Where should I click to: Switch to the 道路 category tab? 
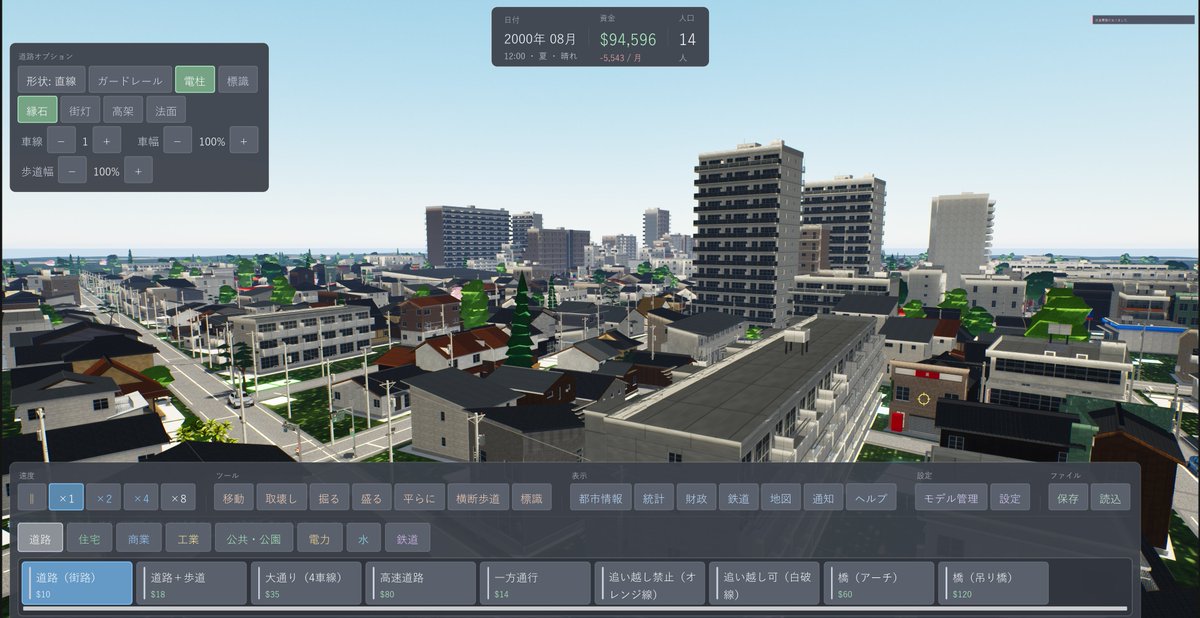tap(40, 538)
